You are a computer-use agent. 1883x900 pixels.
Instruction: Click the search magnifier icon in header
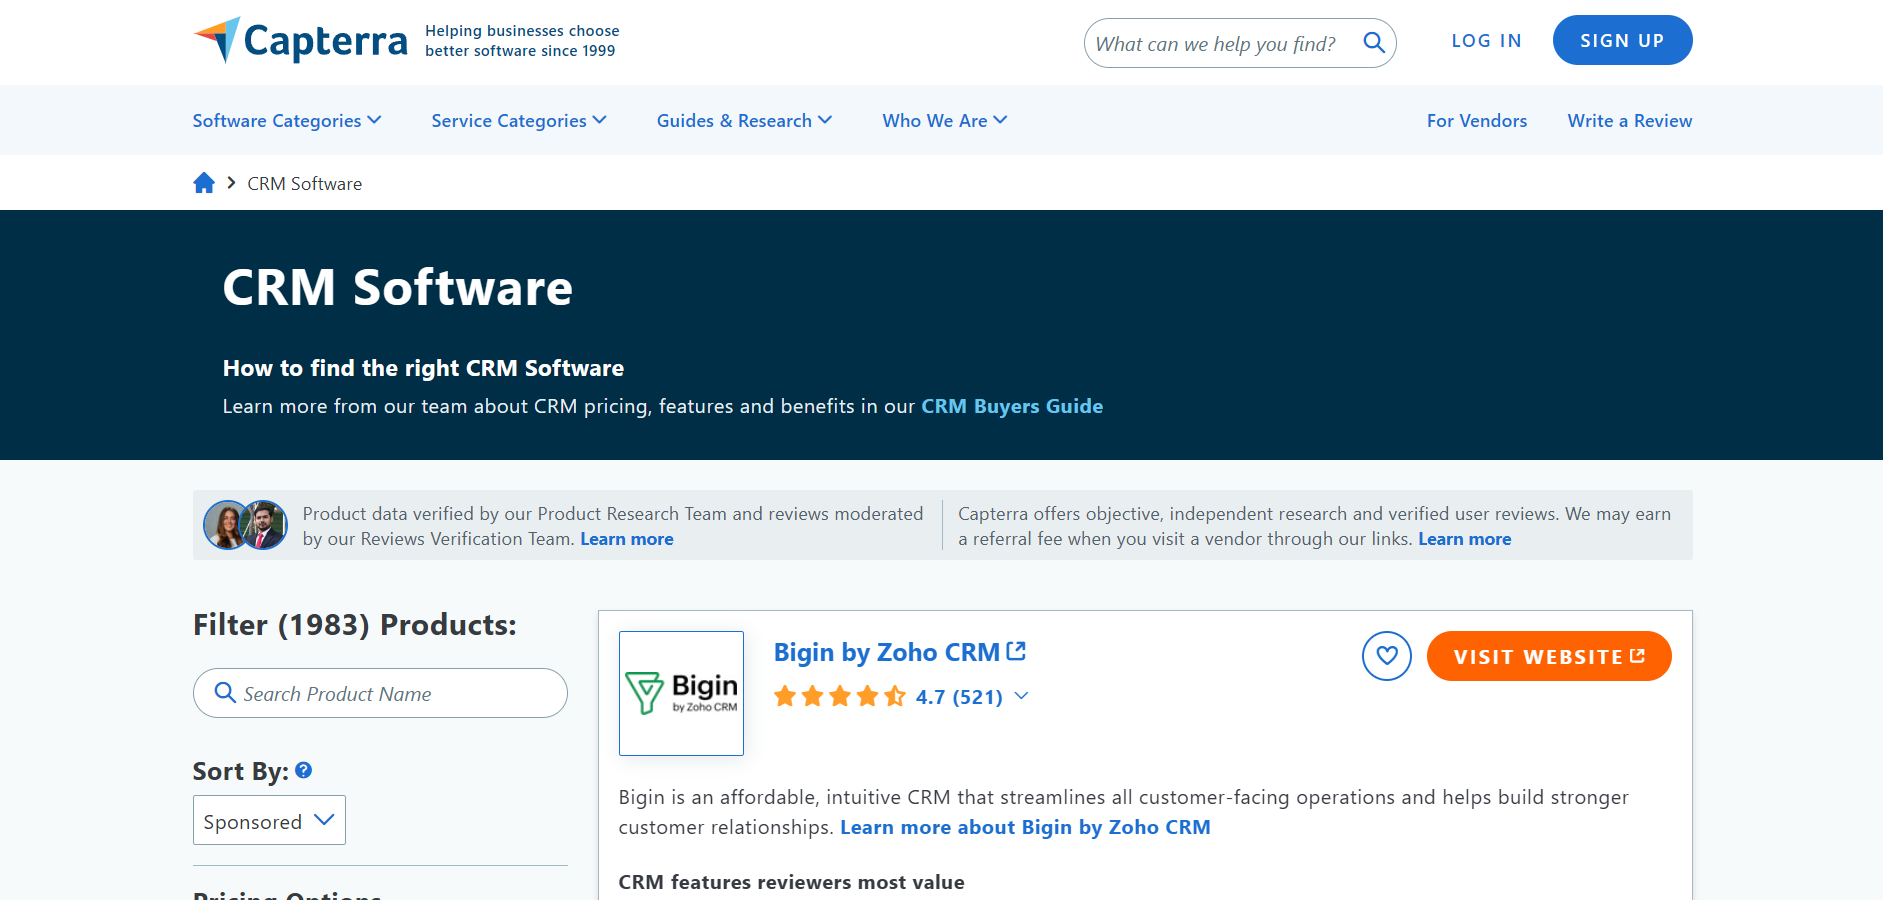[1374, 43]
